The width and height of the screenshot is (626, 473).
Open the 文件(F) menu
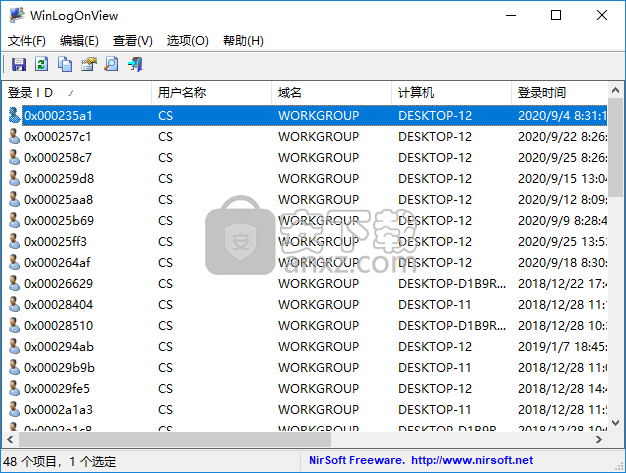[27, 41]
